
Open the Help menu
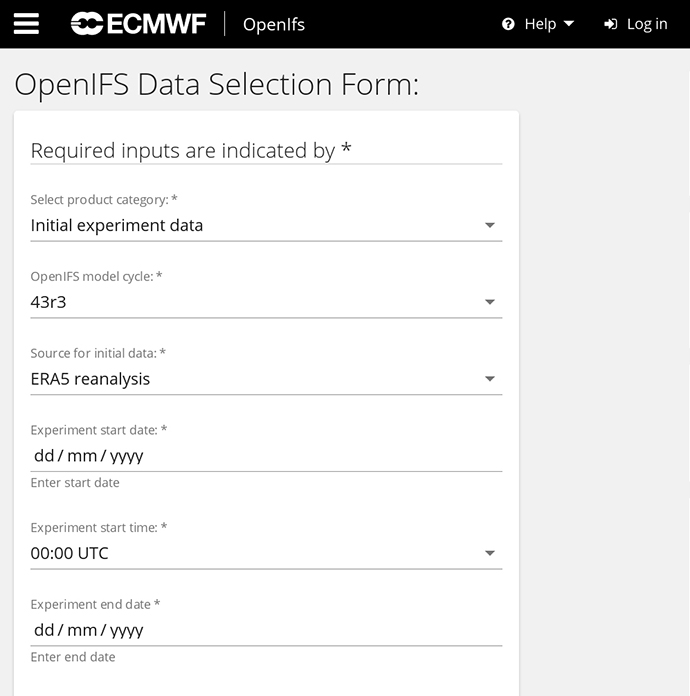pyautogui.click(x=538, y=24)
